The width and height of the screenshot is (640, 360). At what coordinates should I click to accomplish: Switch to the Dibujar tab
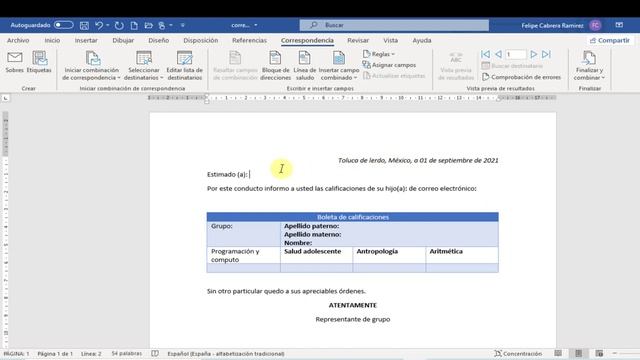tap(123, 40)
